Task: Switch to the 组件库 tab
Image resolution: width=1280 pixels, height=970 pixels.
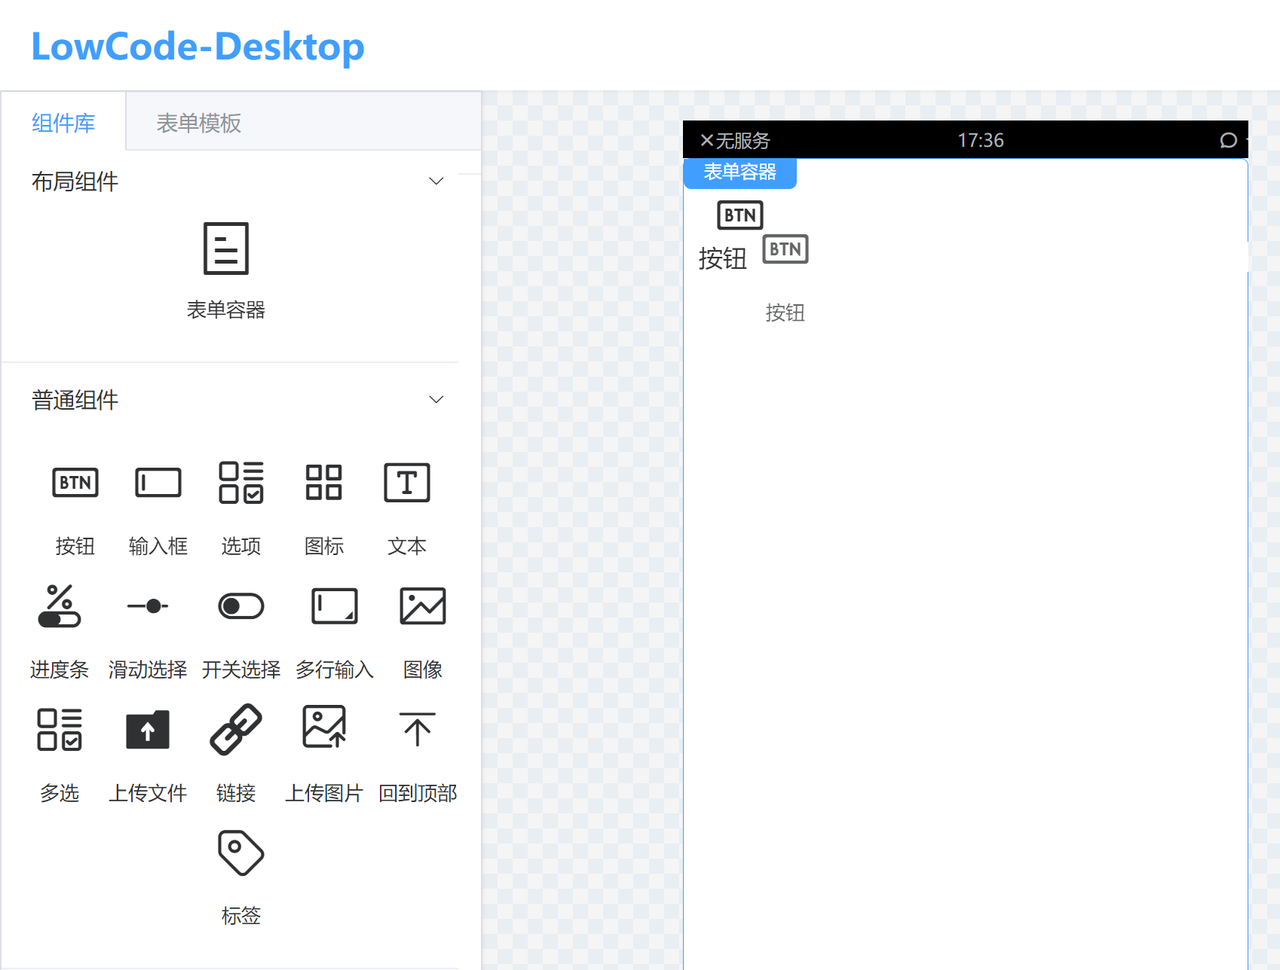Action: 64,121
